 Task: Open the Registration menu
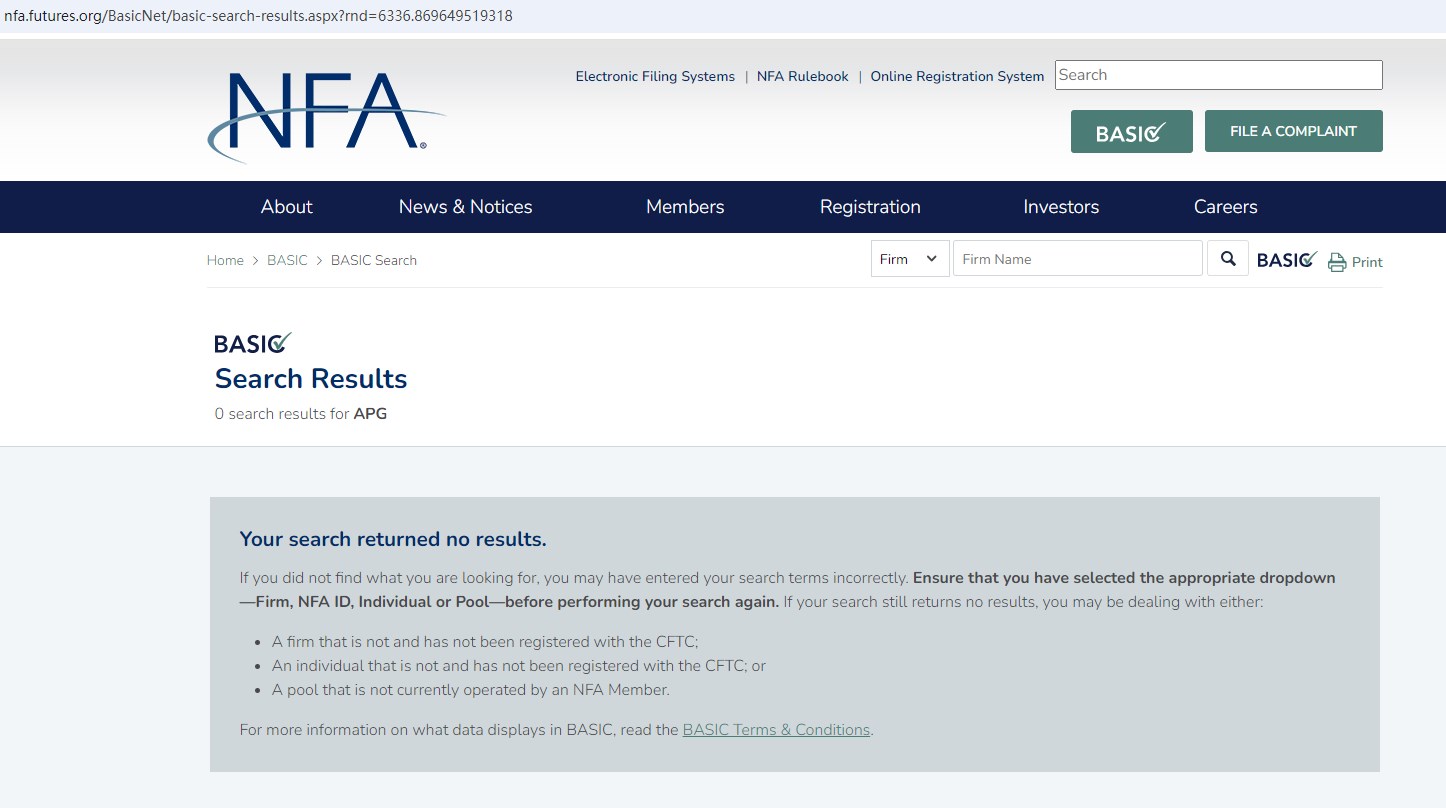coord(870,207)
